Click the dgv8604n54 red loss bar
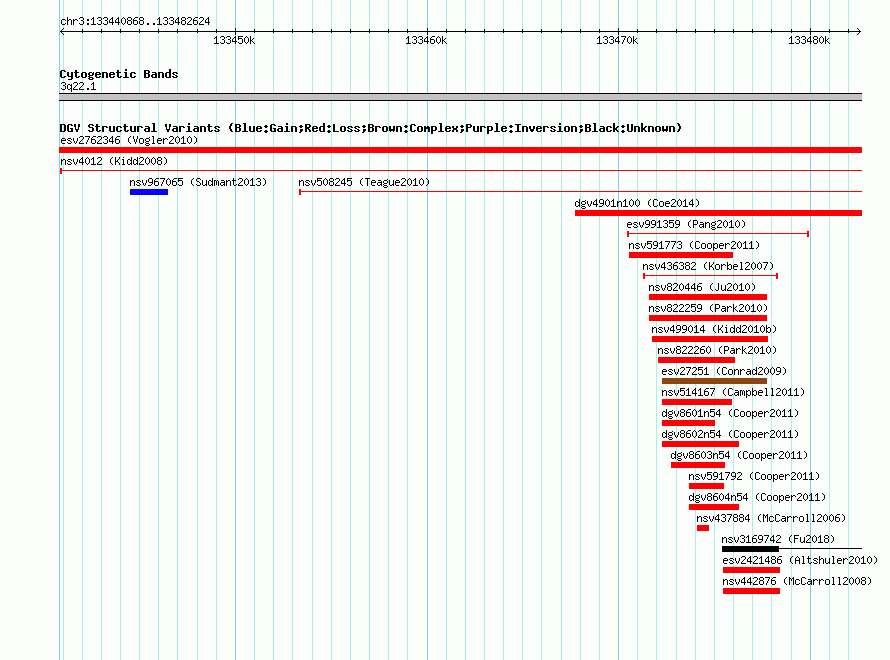Viewport: 890px width, 660px height. point(714,507)
